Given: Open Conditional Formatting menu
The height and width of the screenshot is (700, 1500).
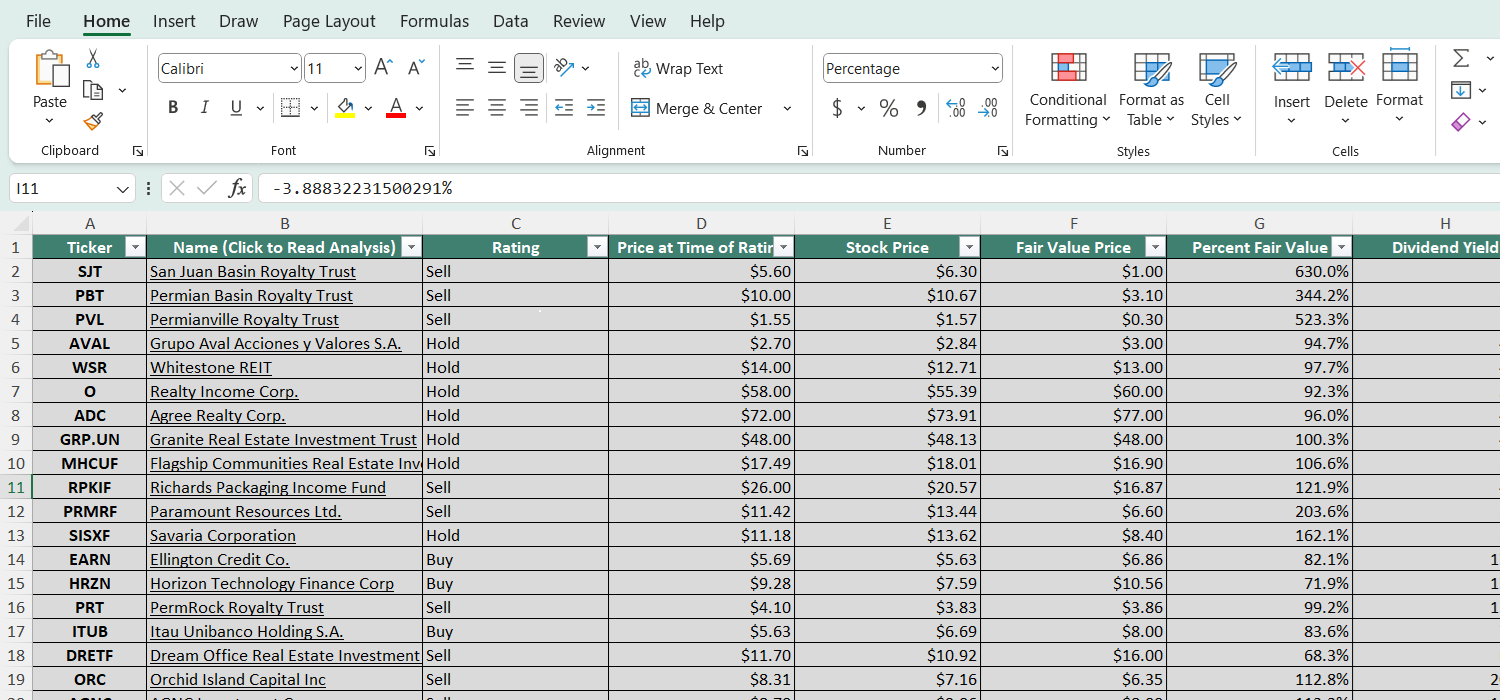Looking at the screenshot, I should pos(1068,90).
